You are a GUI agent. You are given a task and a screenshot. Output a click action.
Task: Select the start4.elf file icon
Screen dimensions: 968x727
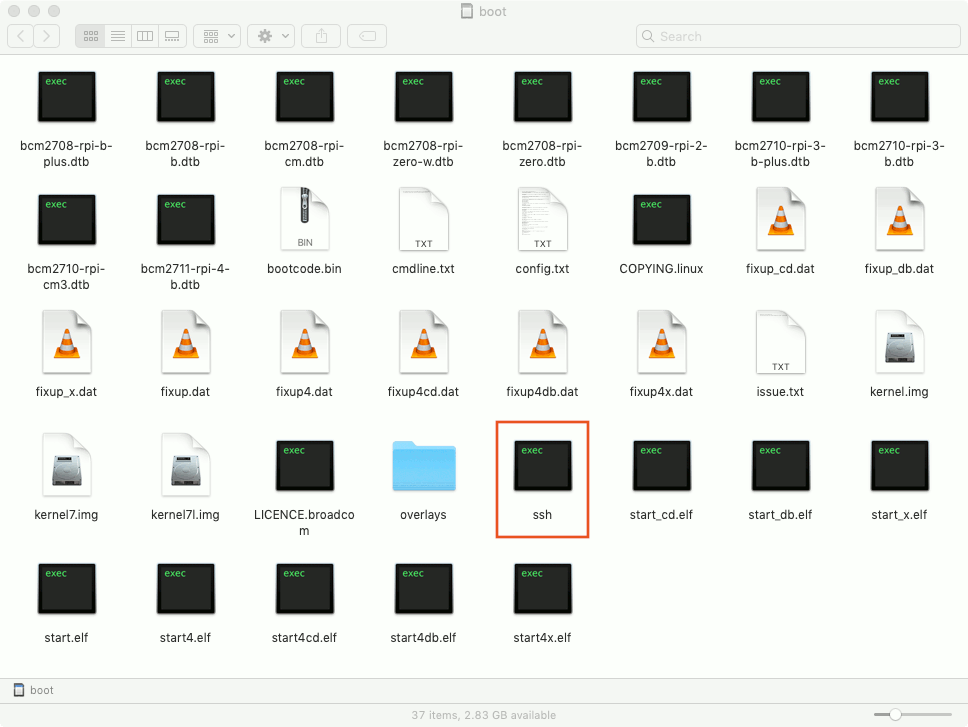coord(185,589)
